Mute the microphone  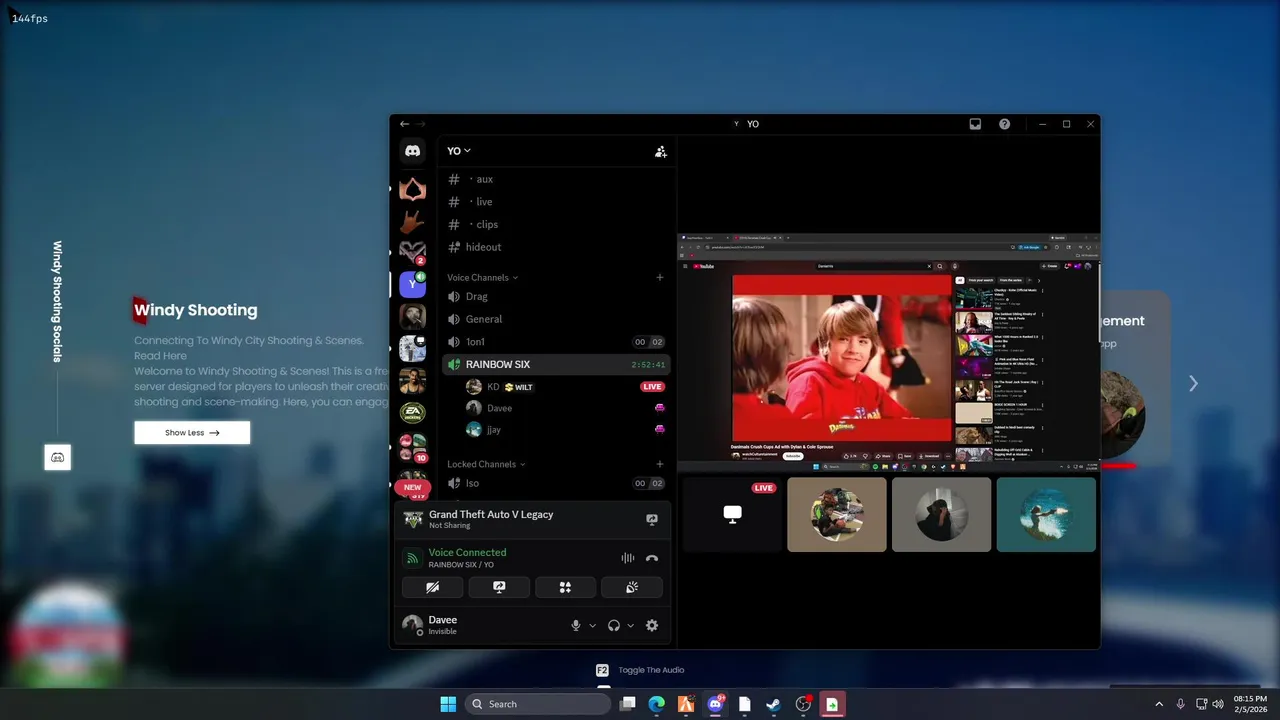point(575,625)
